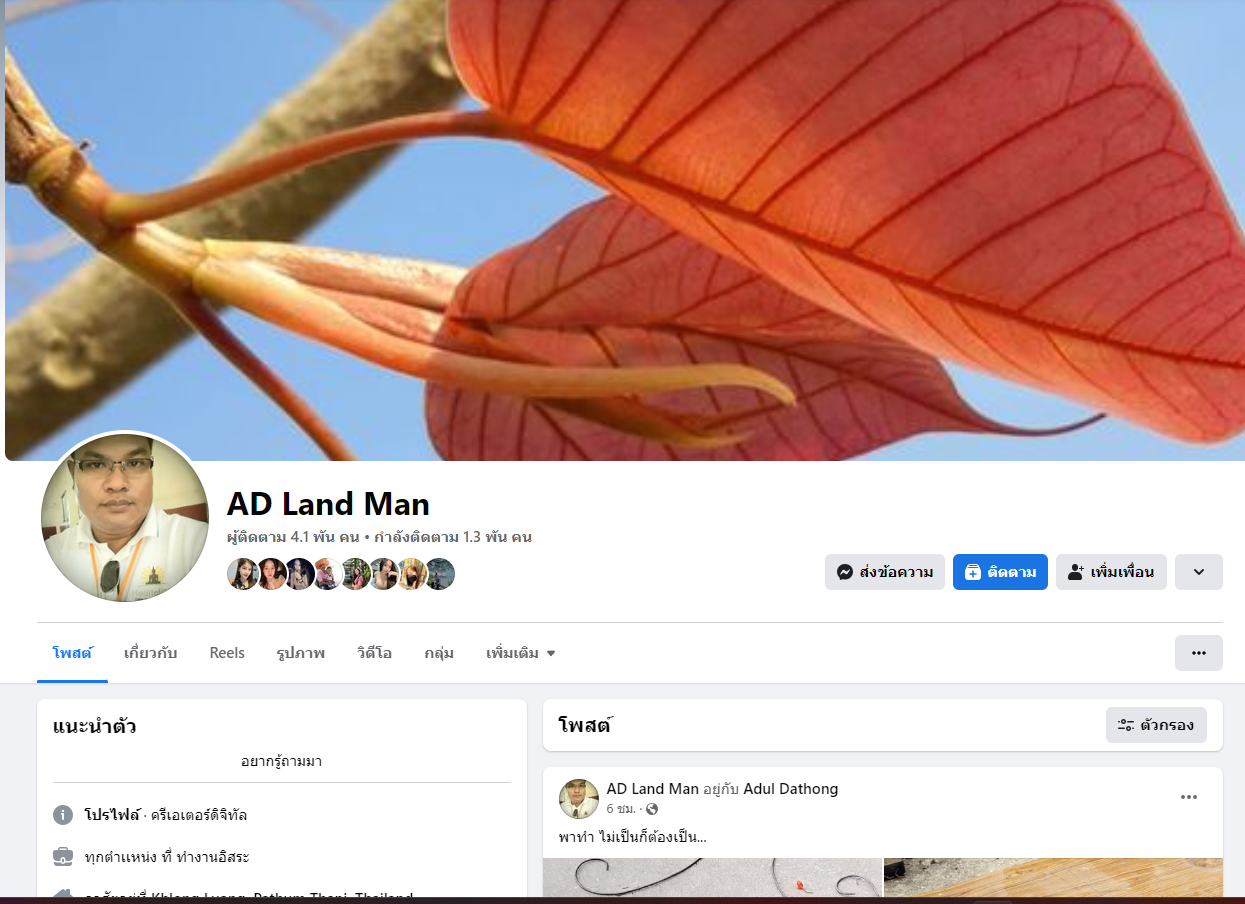Open the three-dot menu in profile tab bar
The height and width of the screenshot is (904, 1245).
[1199, 653]
